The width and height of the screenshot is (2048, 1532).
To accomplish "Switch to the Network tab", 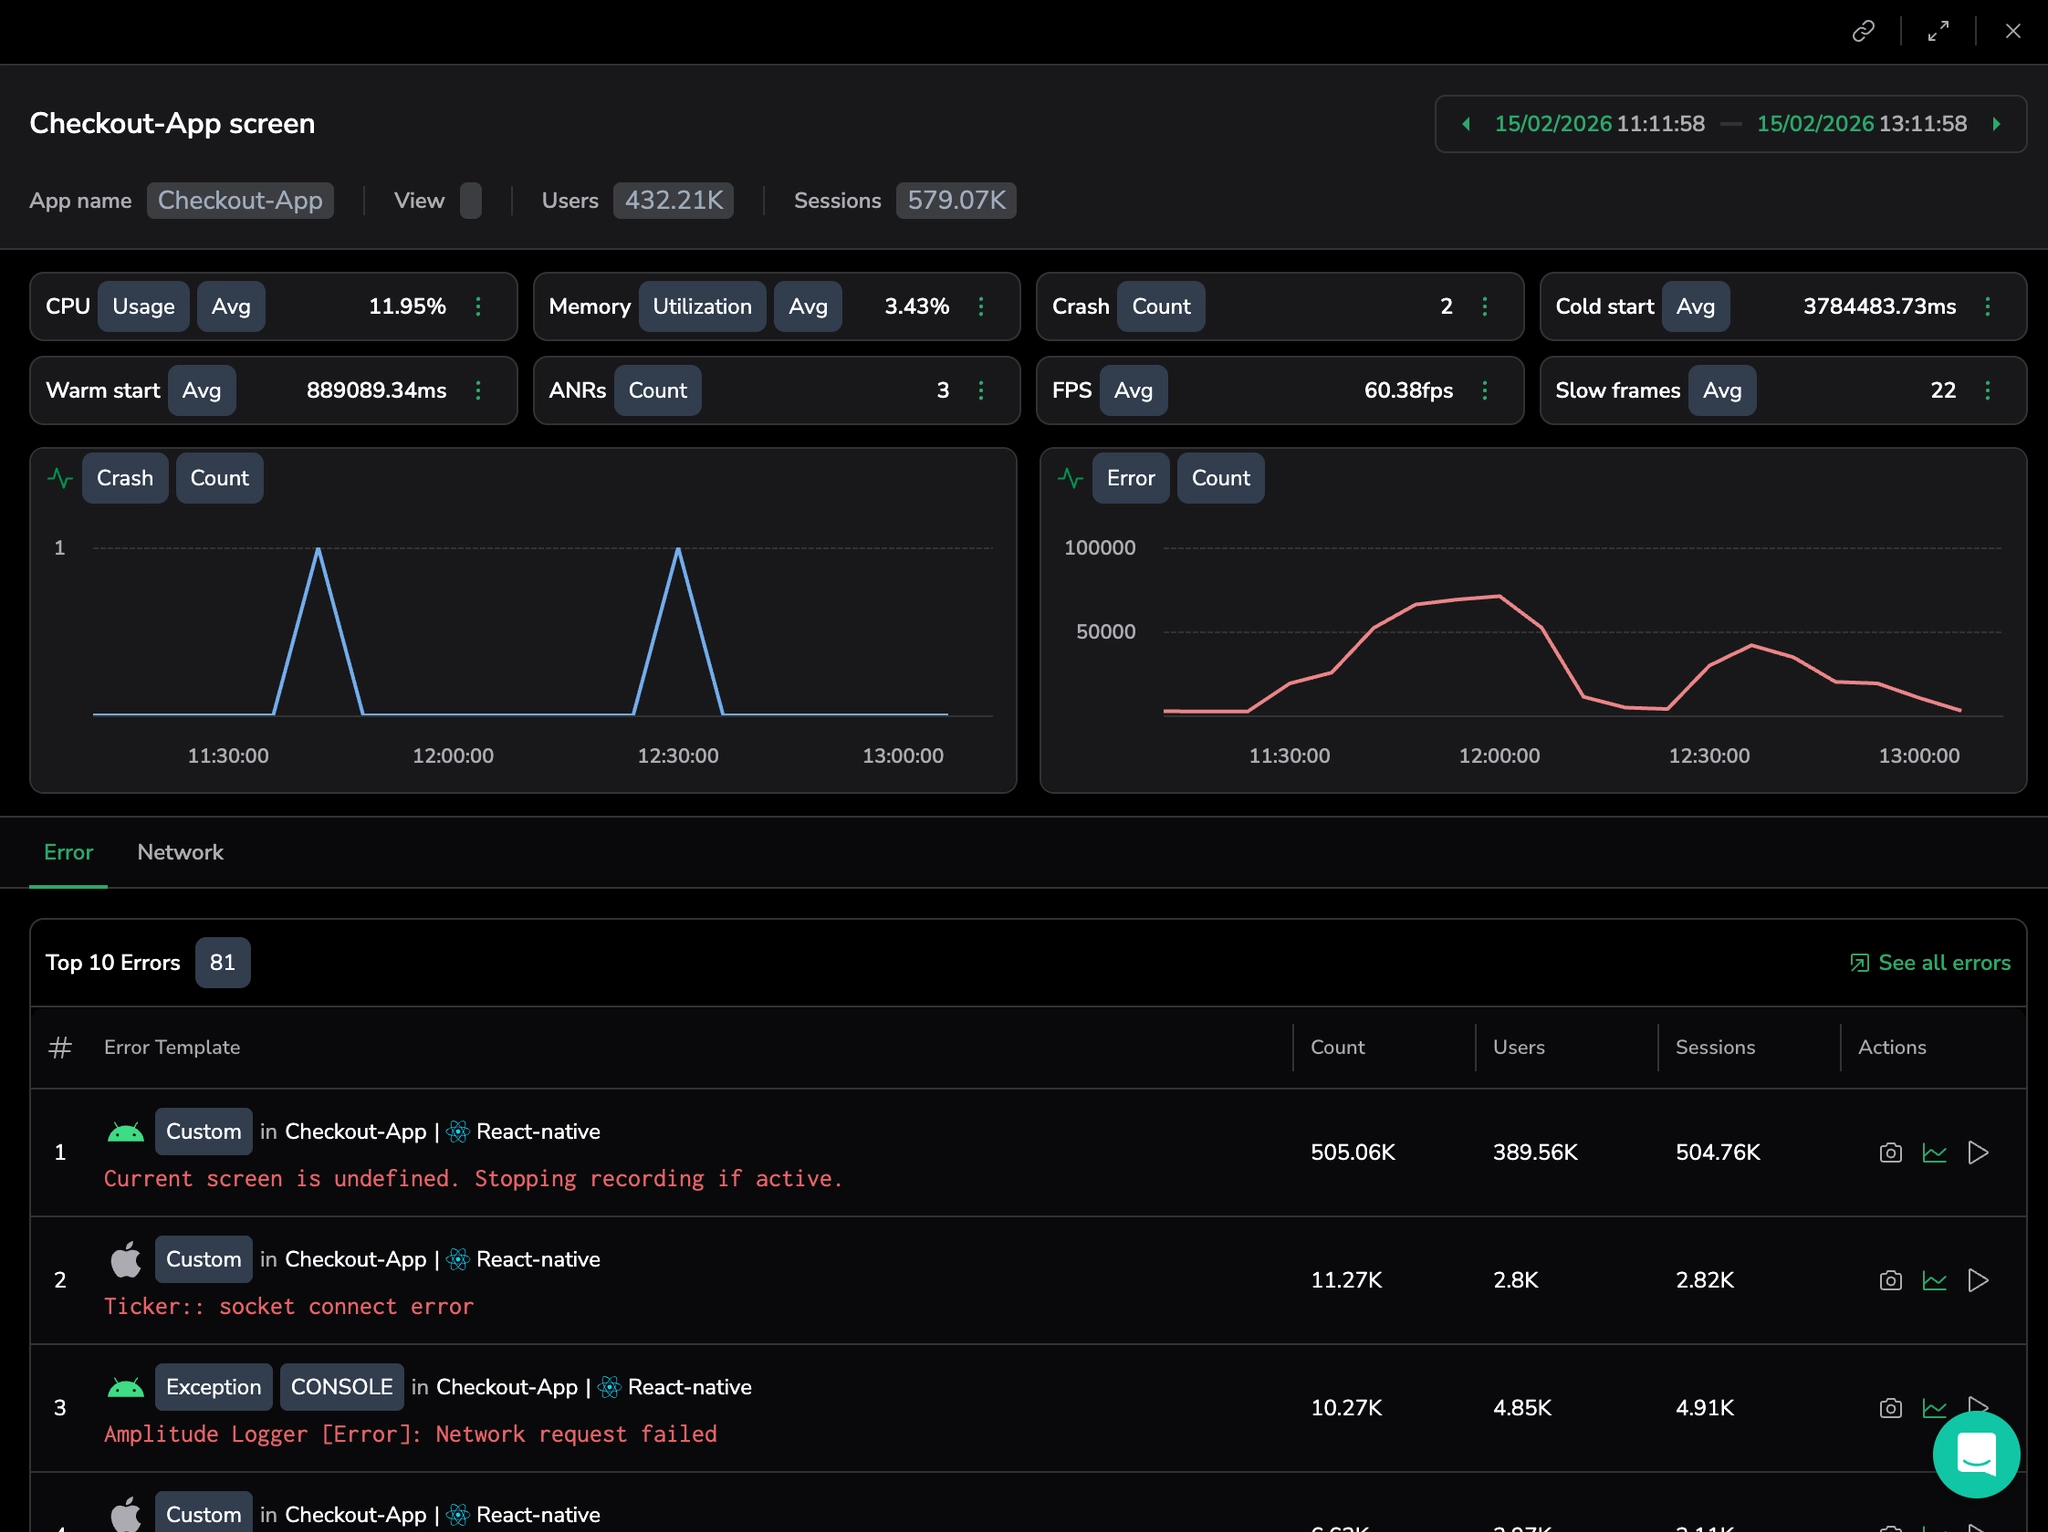I will click(x=180, y=853).
